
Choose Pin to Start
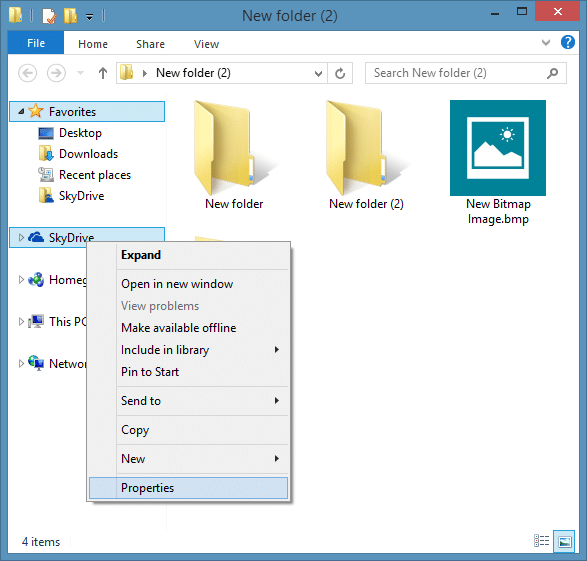189,372
